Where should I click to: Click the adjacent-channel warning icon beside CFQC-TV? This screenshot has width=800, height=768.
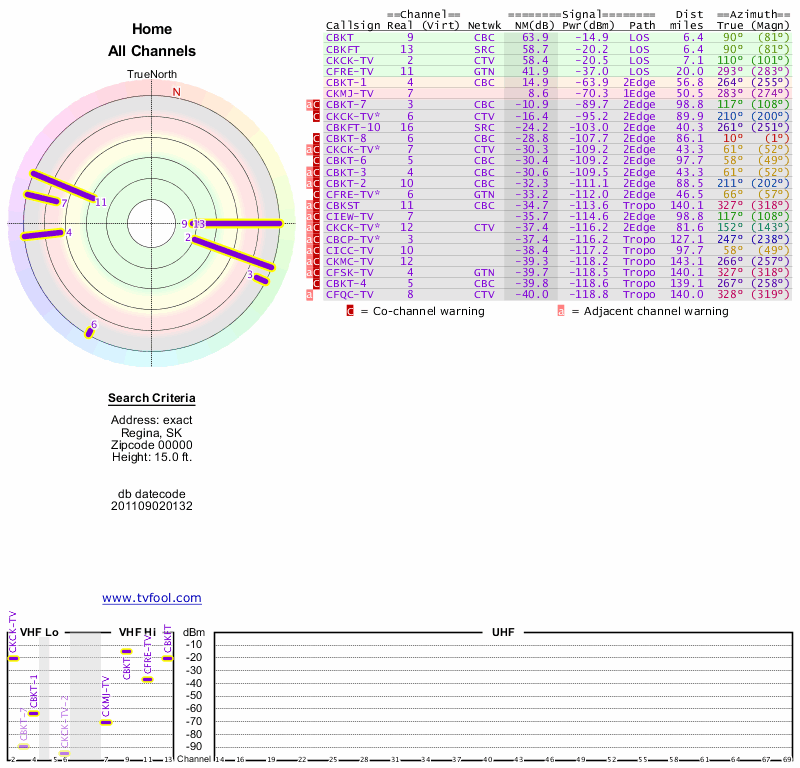pos(309,294)
